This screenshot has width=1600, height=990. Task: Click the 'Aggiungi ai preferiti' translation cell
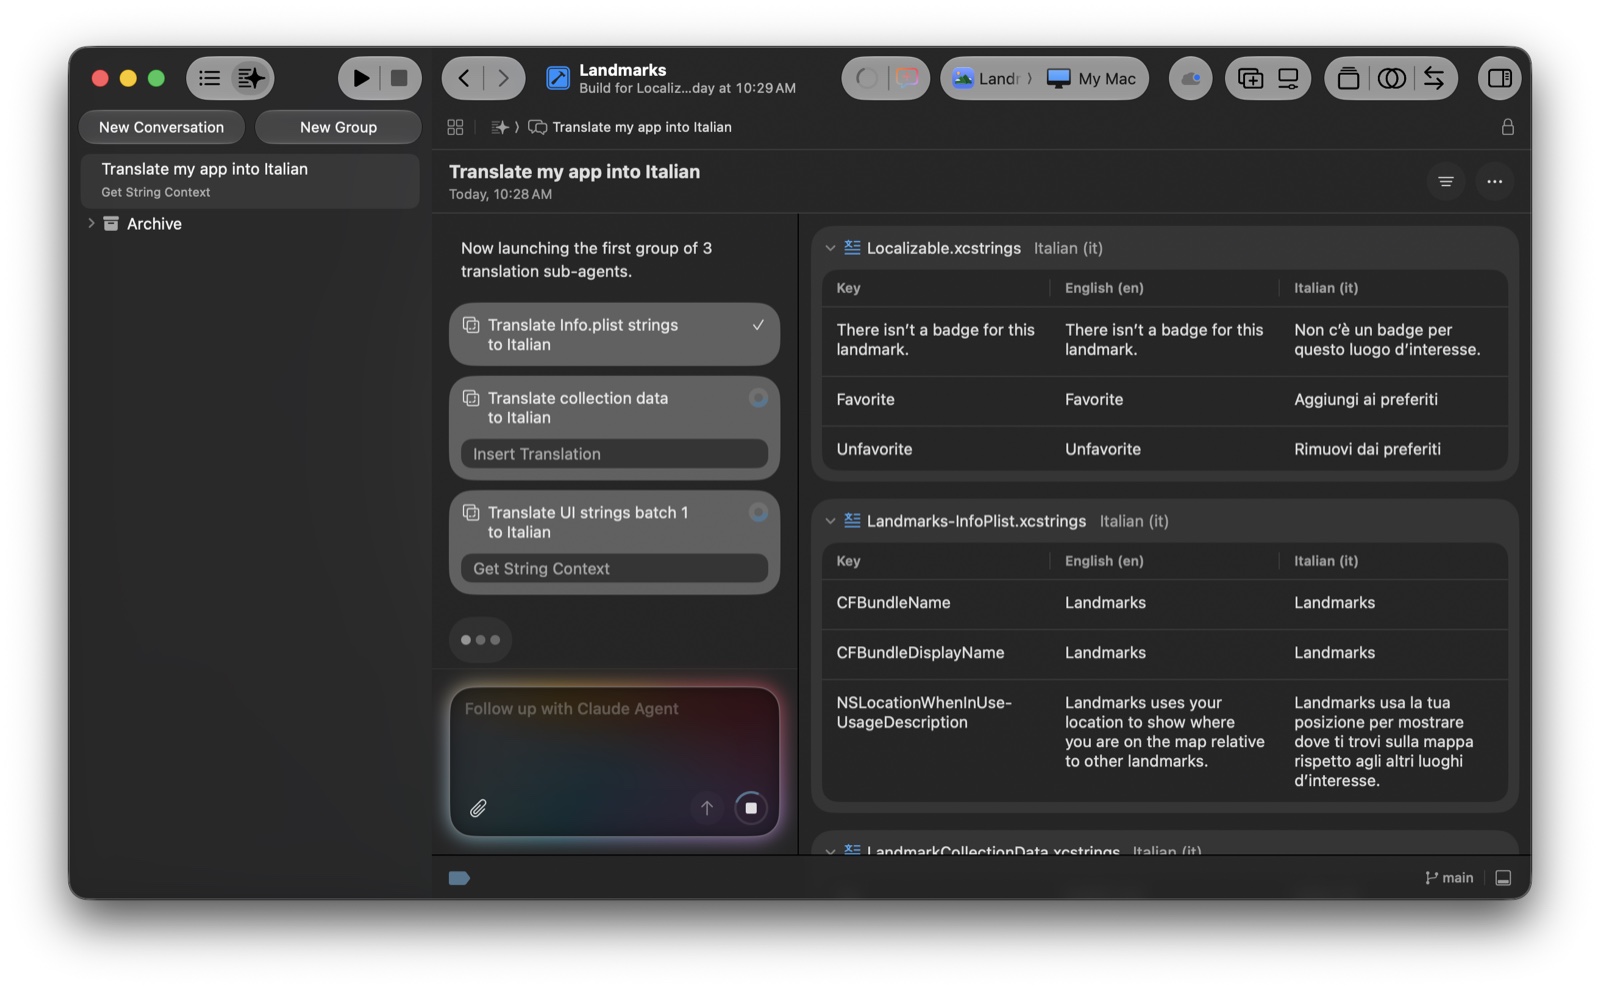(1393, 400)
